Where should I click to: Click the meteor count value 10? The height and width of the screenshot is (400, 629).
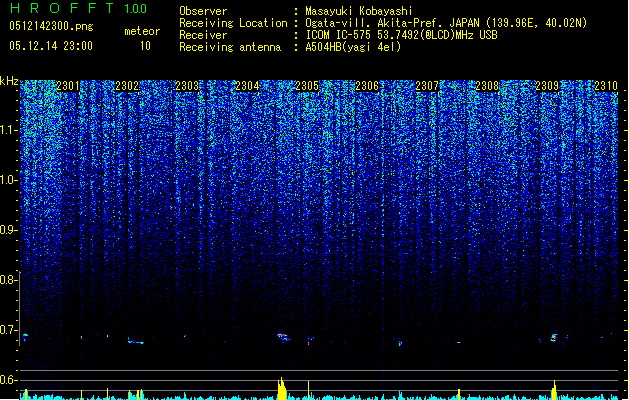point(145,46)
